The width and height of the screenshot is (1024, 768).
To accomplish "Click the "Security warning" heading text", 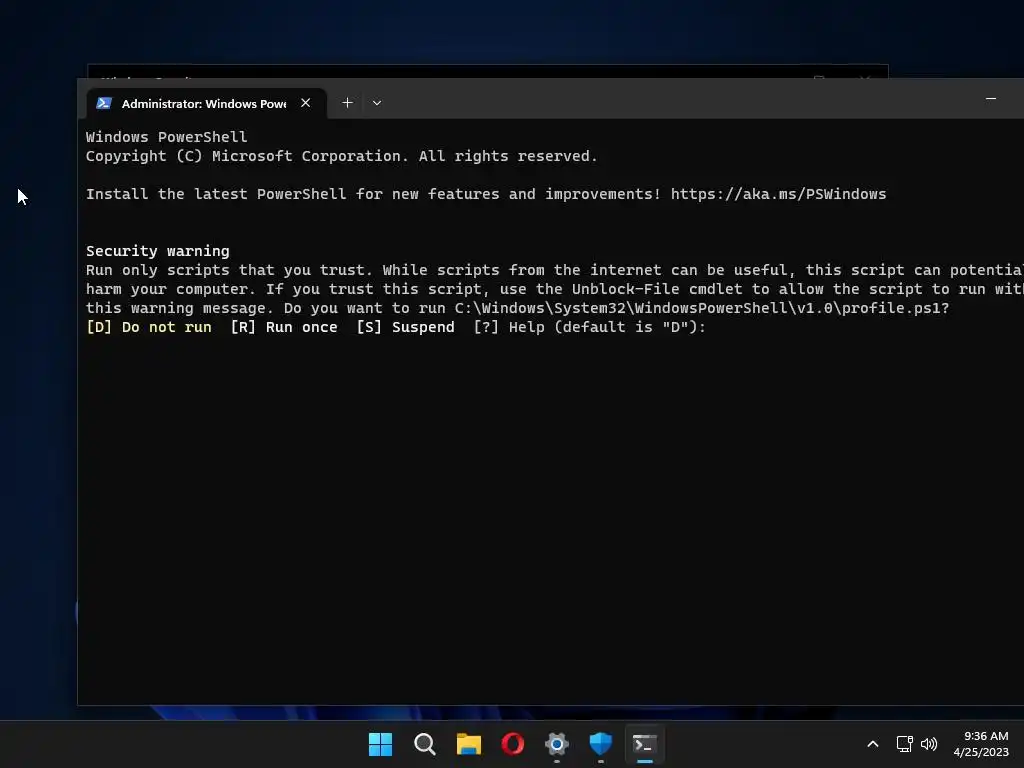I will (157, 251).
